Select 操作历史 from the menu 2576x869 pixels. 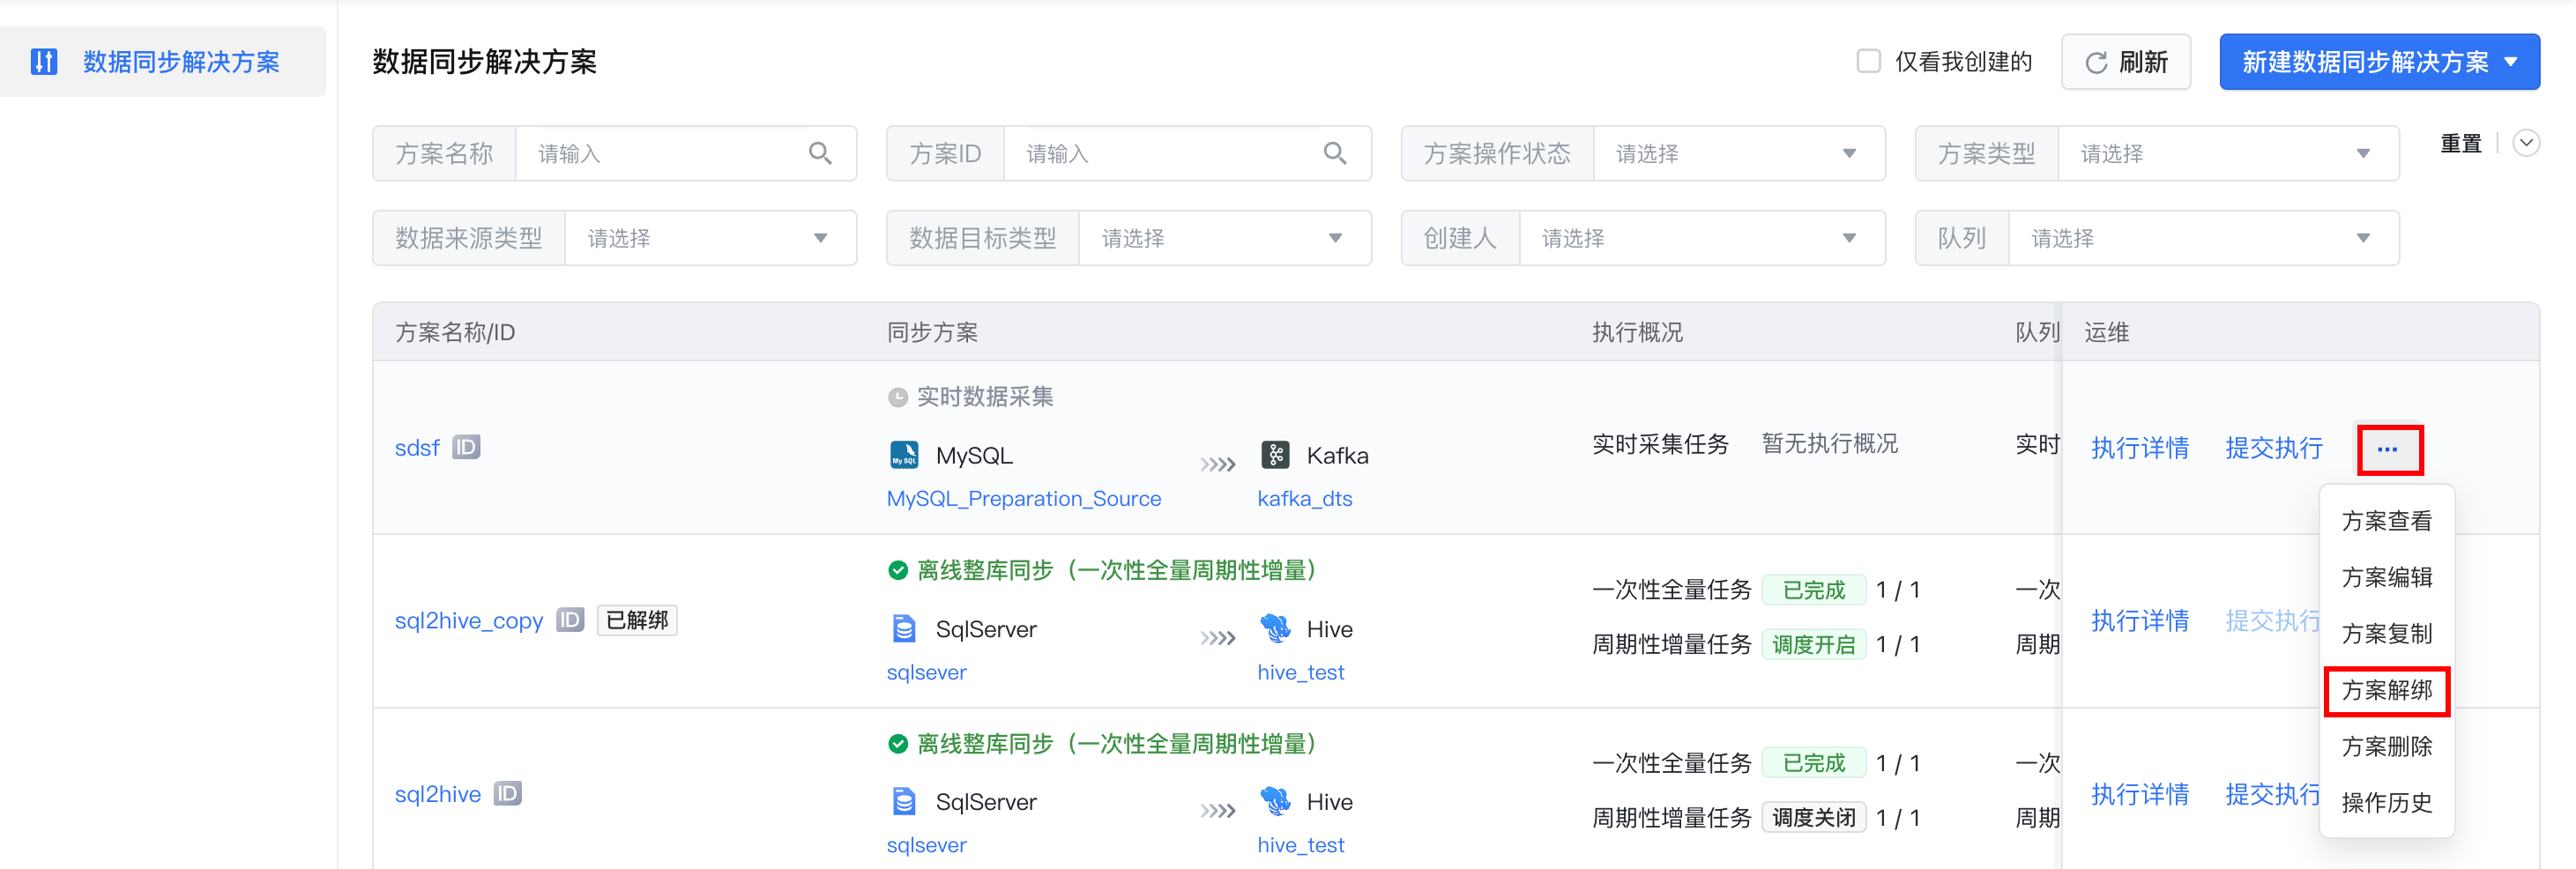click(x=2387, y=802)
